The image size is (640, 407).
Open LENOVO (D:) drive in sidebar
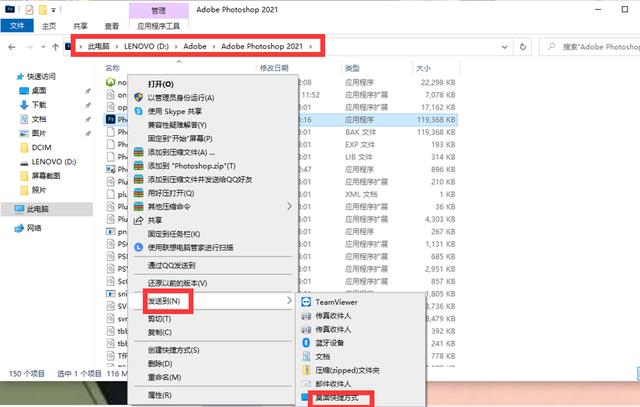53,162
